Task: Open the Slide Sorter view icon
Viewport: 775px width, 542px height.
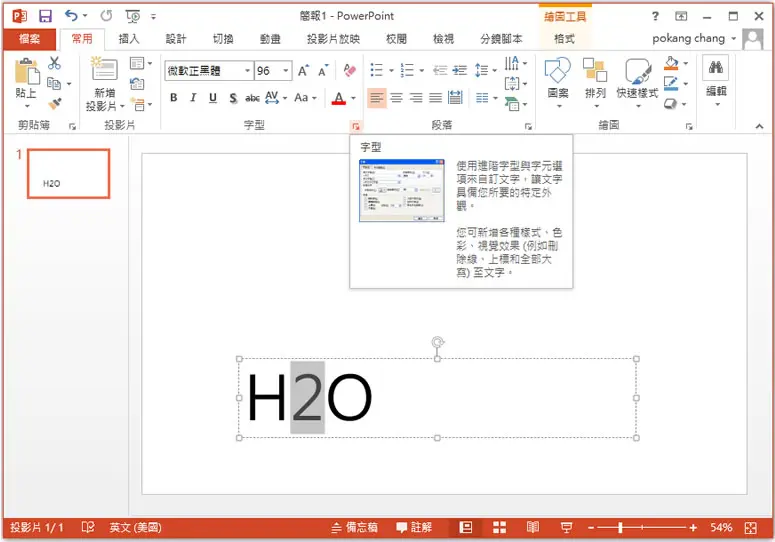Action: click(500, 528)
